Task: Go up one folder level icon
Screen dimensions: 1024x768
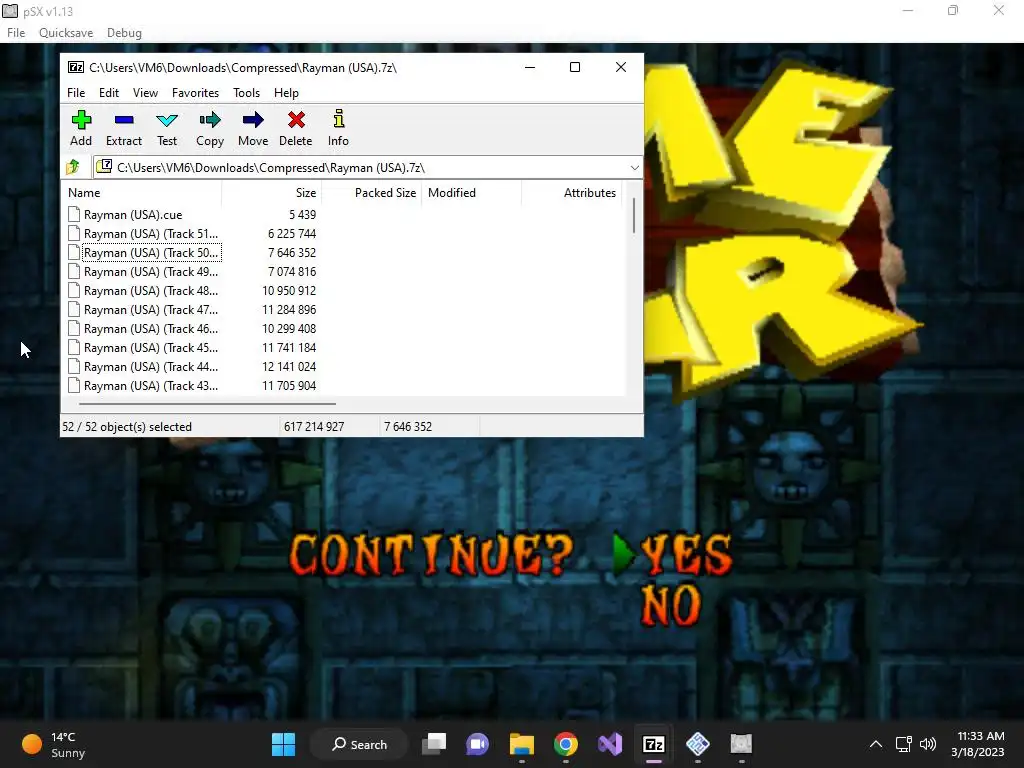Action: [73, 167]
